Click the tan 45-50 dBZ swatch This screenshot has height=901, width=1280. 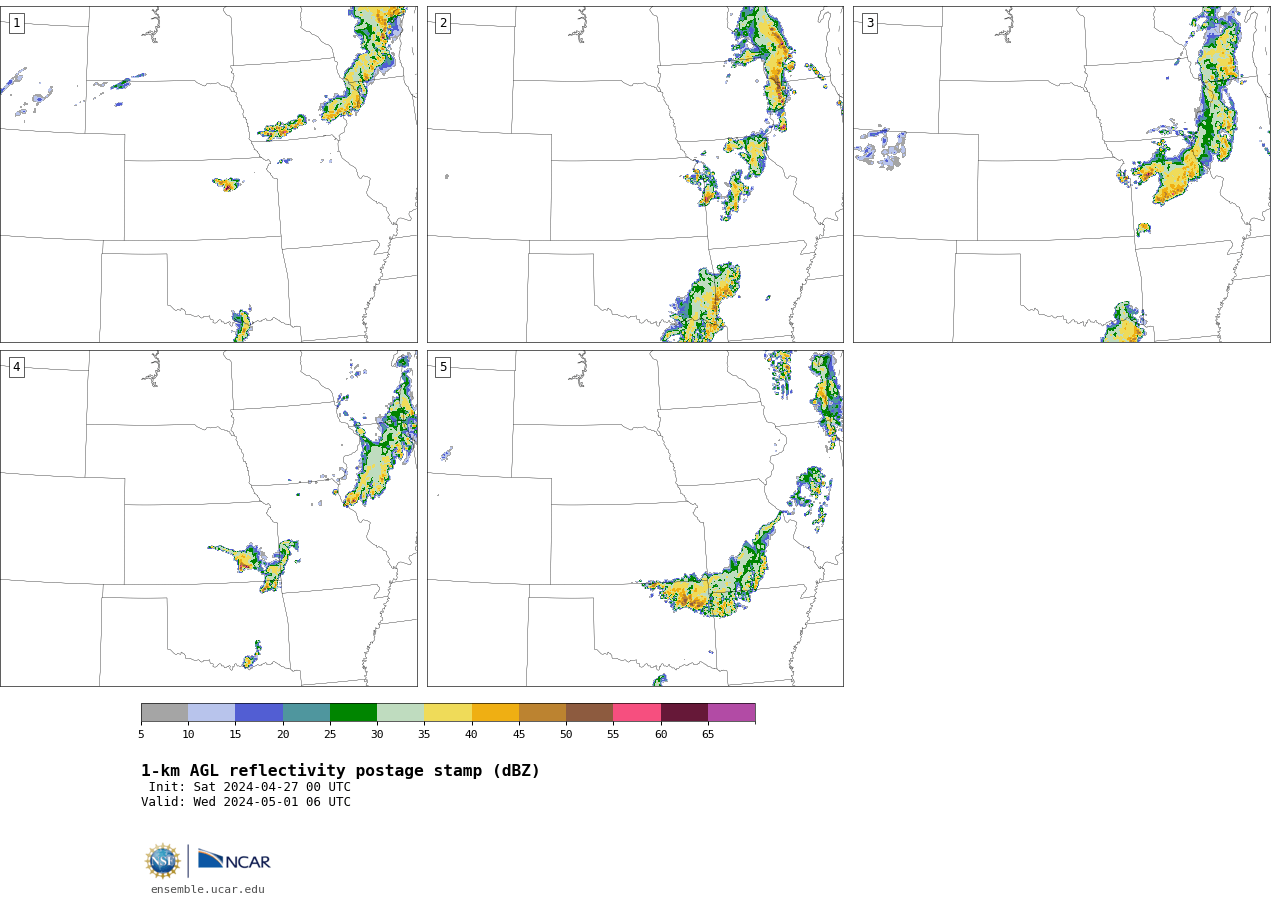[543, 713]
